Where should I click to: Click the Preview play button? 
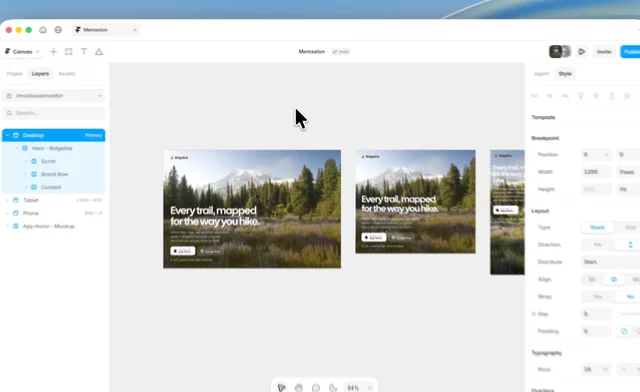[582, 51]
